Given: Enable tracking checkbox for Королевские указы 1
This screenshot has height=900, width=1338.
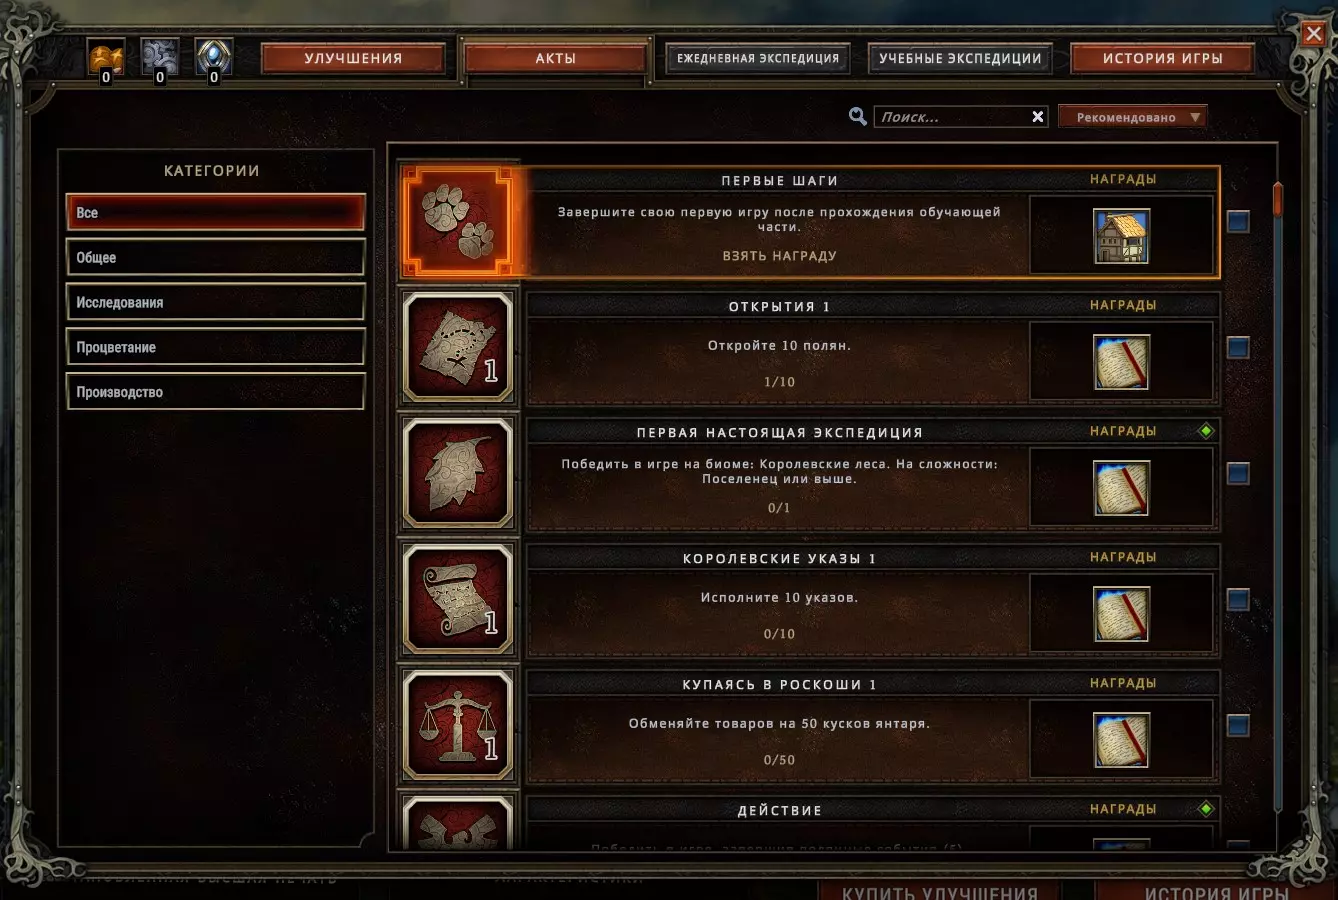Looking at the screenshot, I should (x=1238, y=599).
